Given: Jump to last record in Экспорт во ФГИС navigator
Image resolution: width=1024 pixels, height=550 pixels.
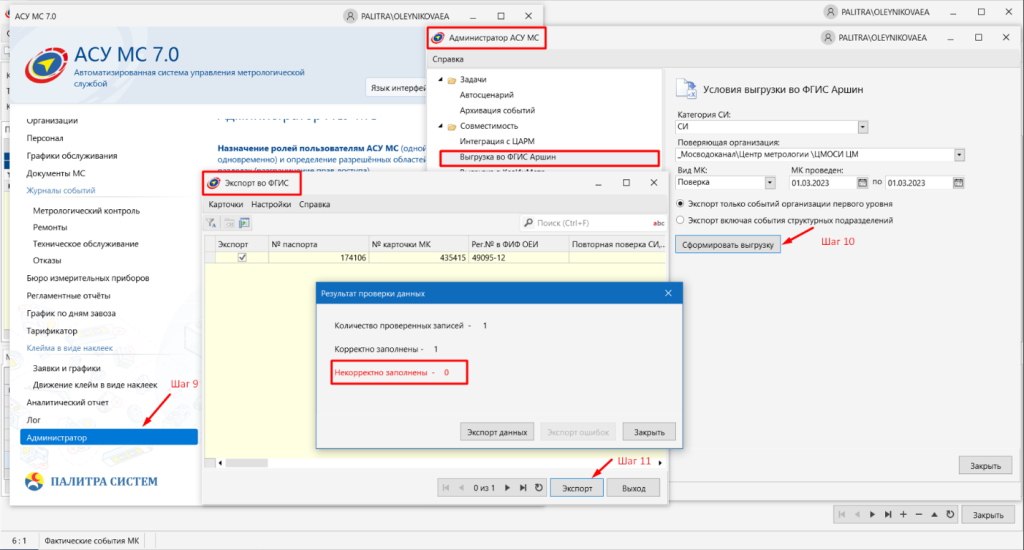Looking at the screenshot, I should click(523, 488).
